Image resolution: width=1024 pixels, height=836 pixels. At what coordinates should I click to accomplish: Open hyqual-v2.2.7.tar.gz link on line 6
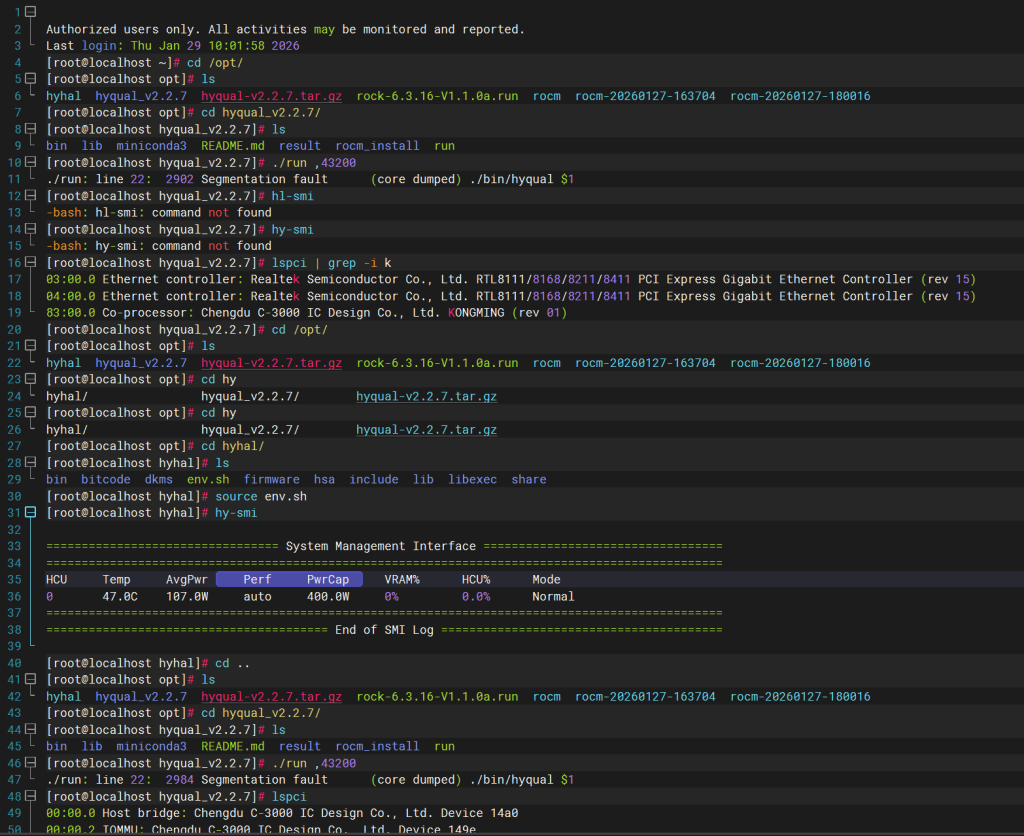[x=271, y=96]
